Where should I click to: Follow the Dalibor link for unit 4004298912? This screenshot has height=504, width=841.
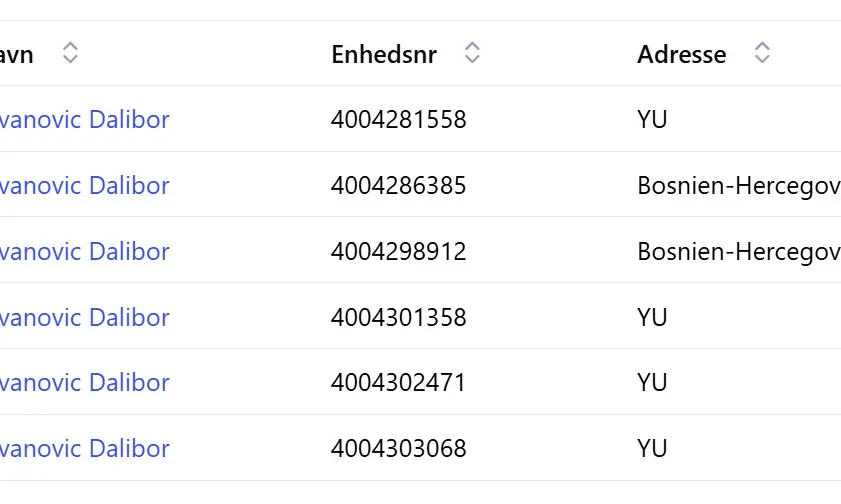click(85, 251)
